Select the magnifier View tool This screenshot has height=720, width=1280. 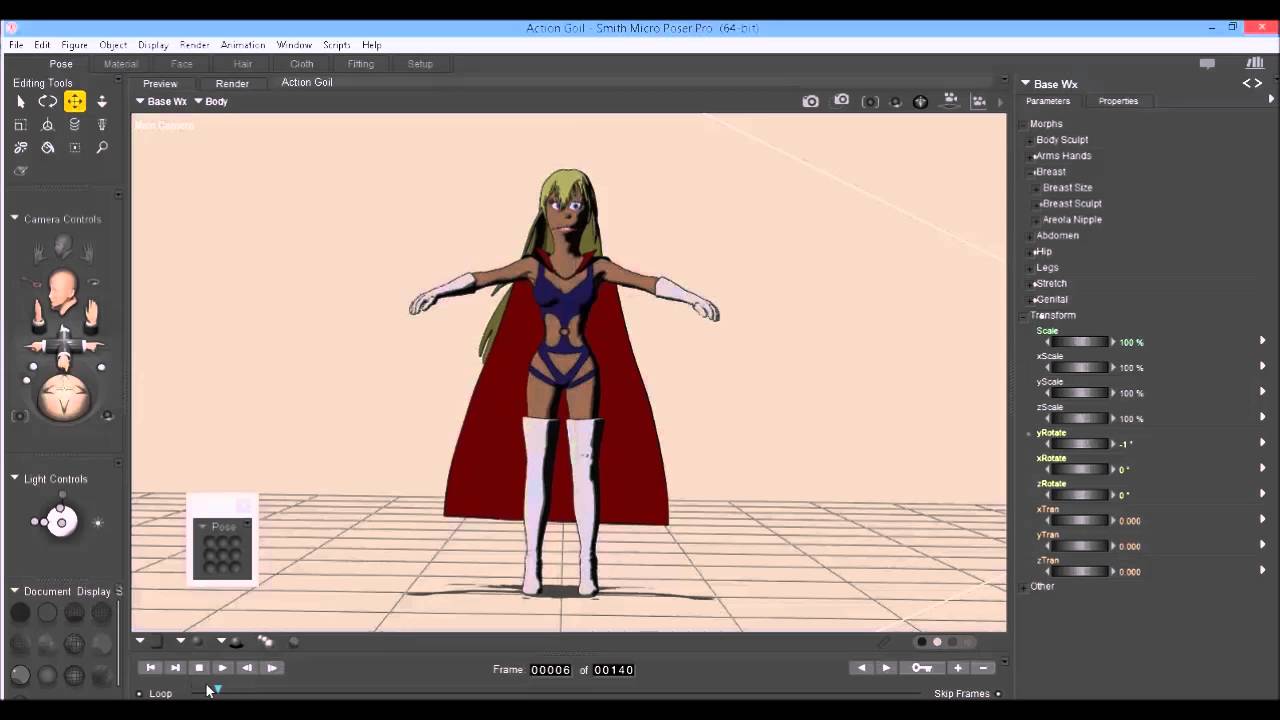[102, 148]
